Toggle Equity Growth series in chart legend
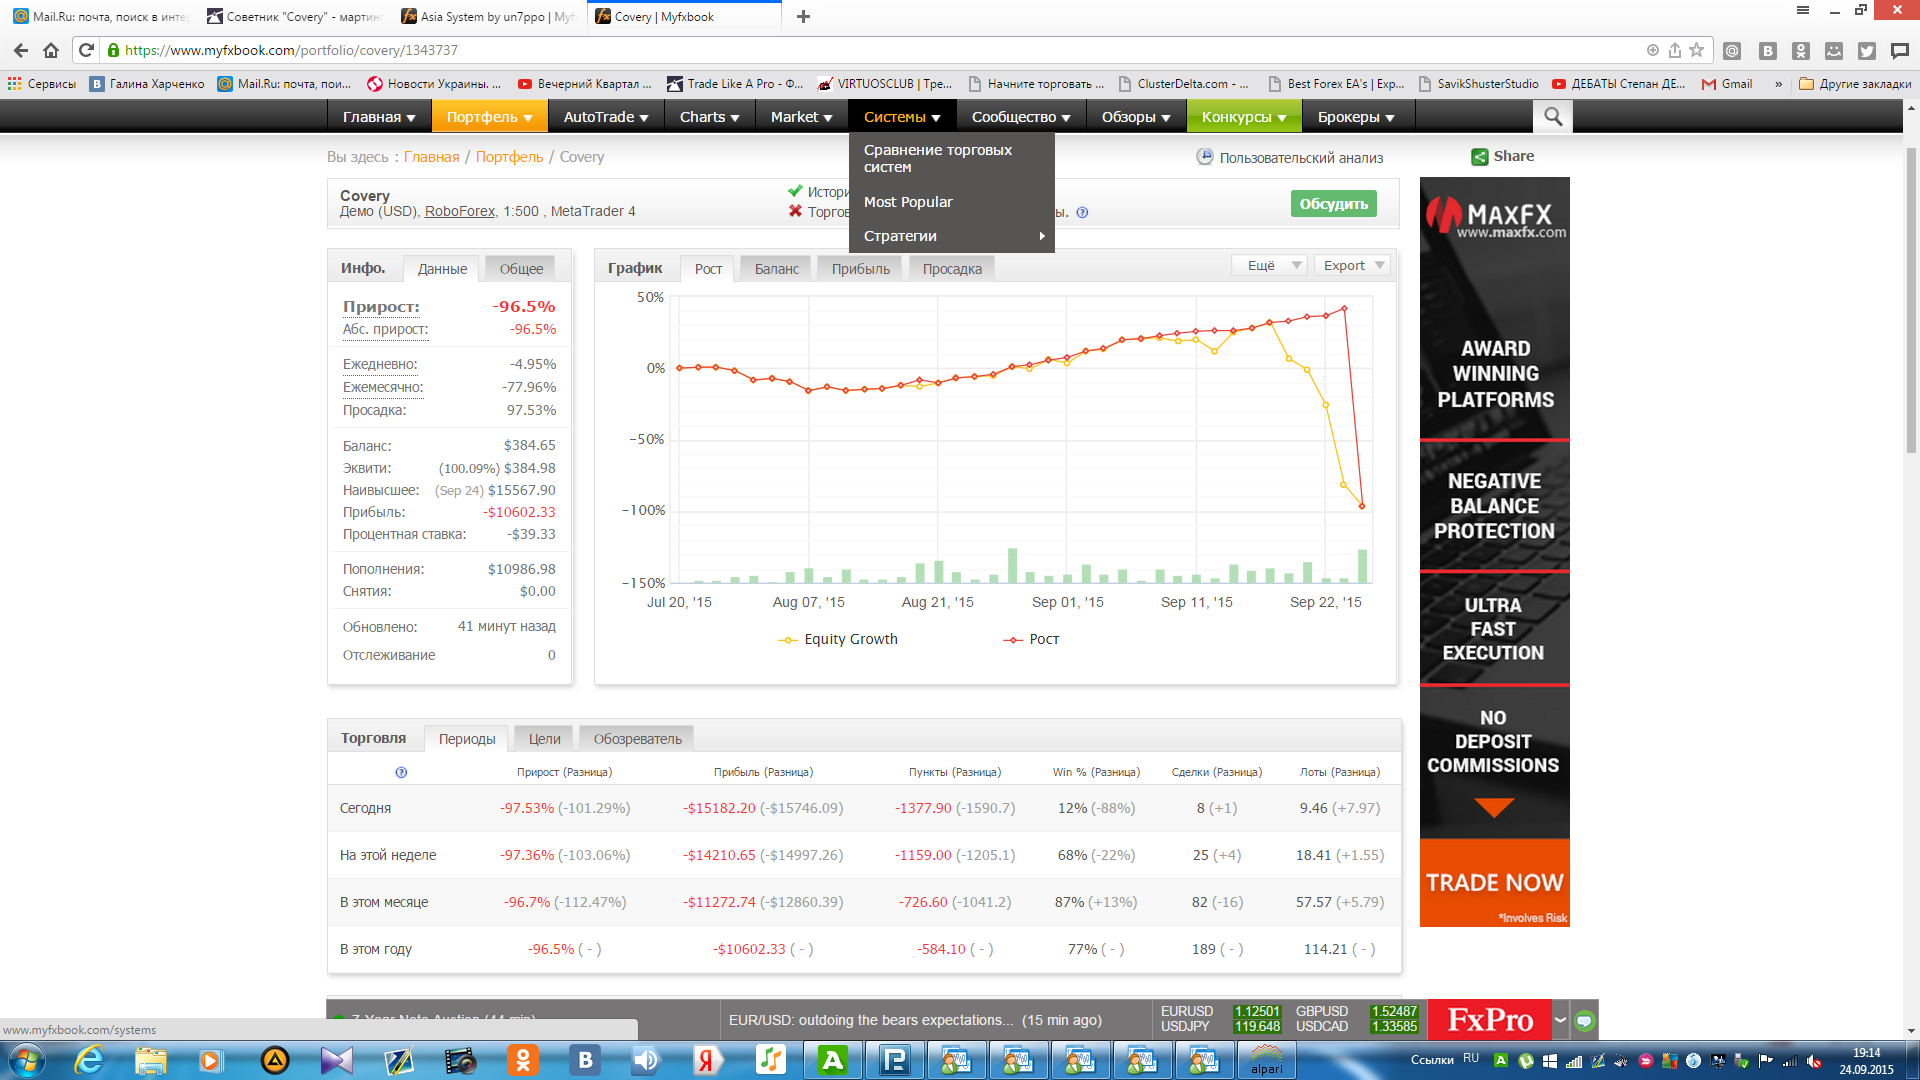The height and width of the screenshot is (1080, 1920). point(838,639)
